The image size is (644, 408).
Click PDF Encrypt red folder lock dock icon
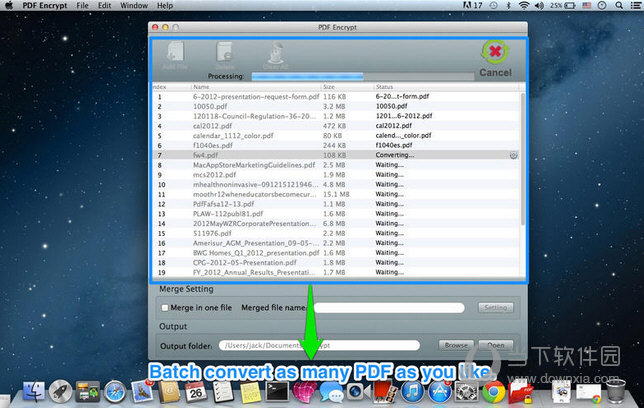(520, 391)
